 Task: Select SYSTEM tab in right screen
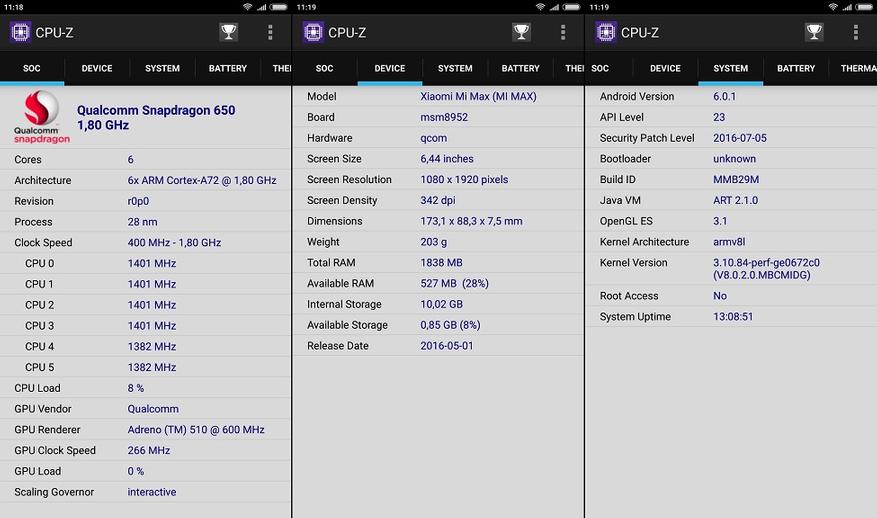point(730,68)
